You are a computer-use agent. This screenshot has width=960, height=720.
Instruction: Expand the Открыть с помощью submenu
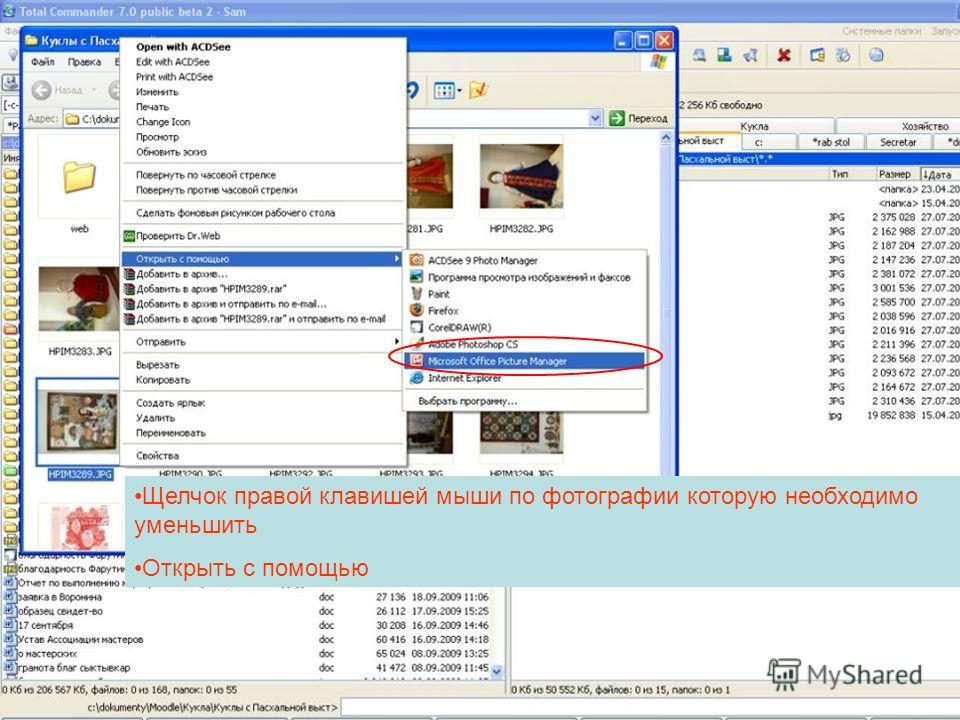[x=263, y=258]
